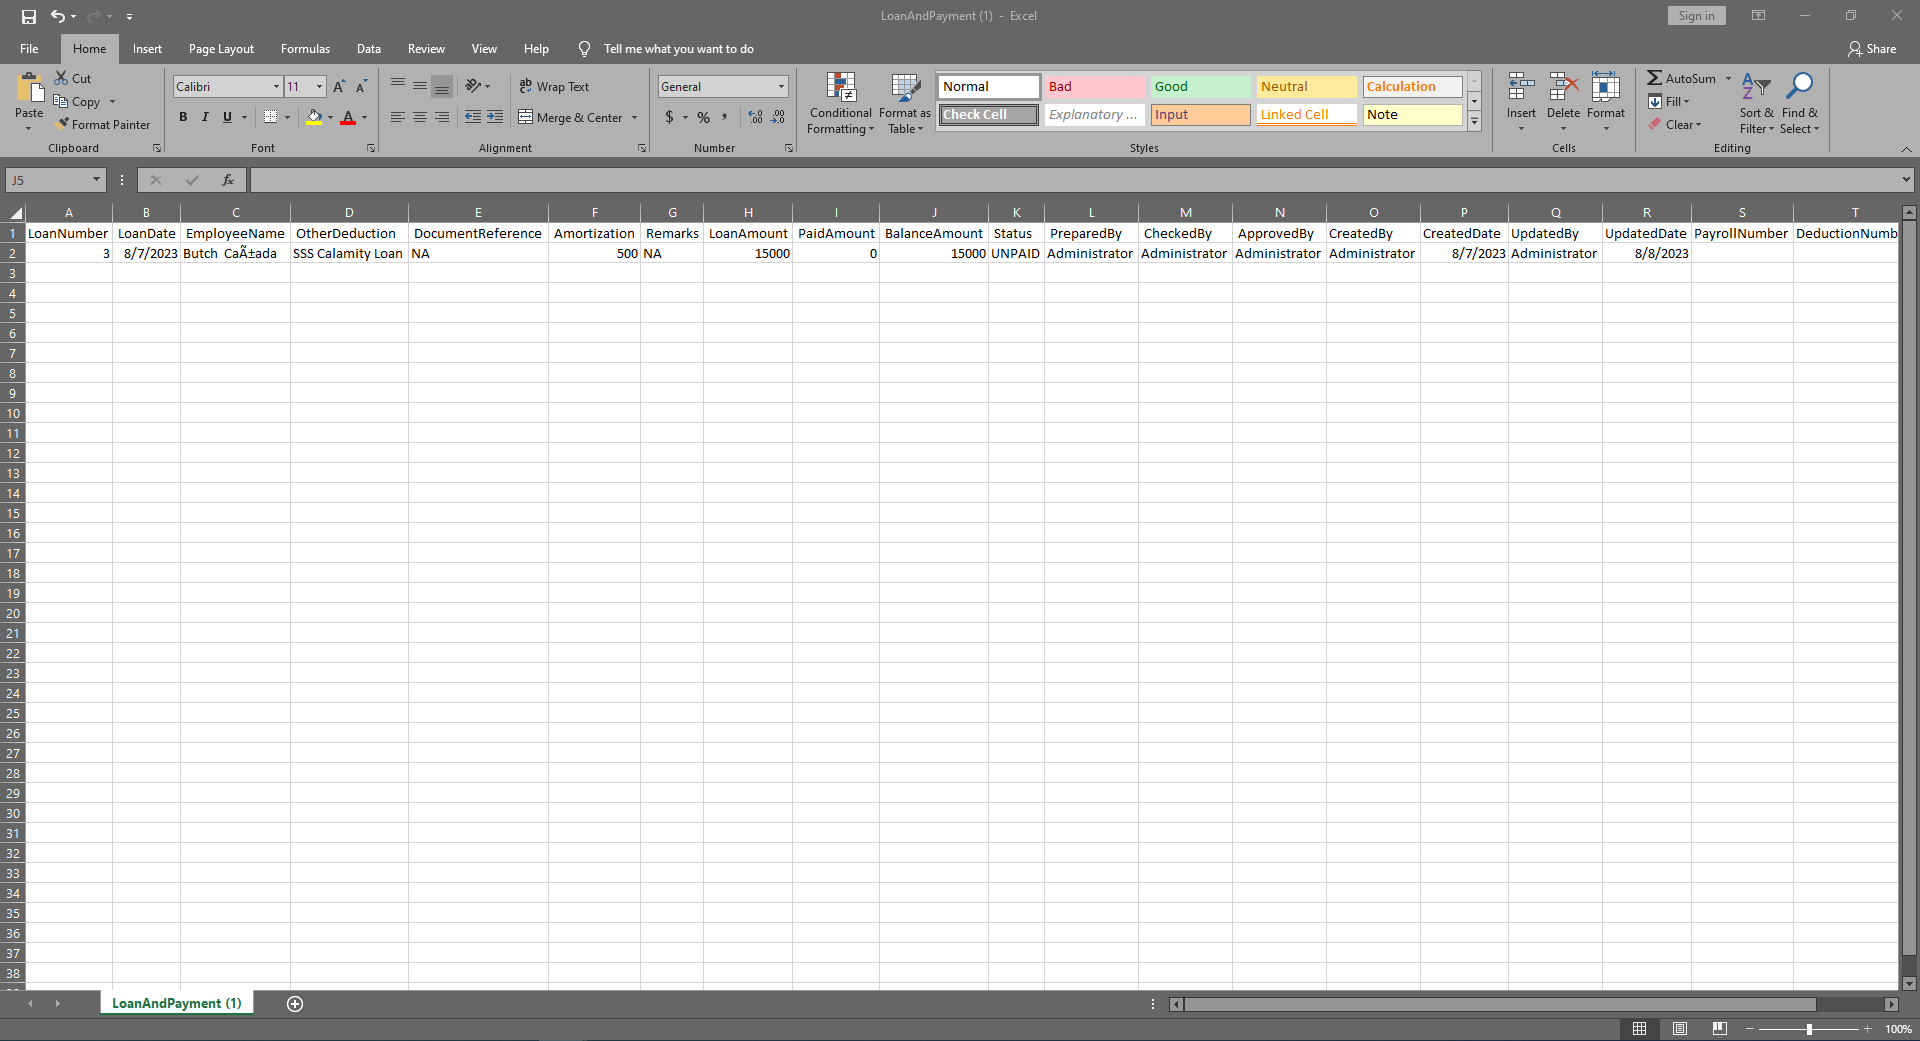Copy the selected cells
Viewport: 1920px width, 1041px height.
pyautogui.click(x=78, y=101)
